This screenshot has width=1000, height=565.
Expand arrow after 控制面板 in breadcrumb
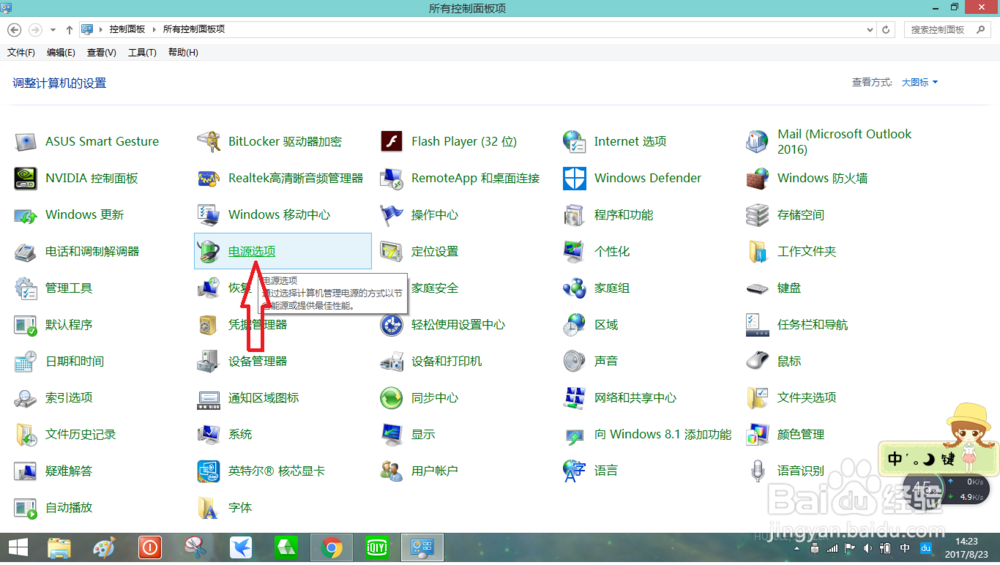(154, 29)
